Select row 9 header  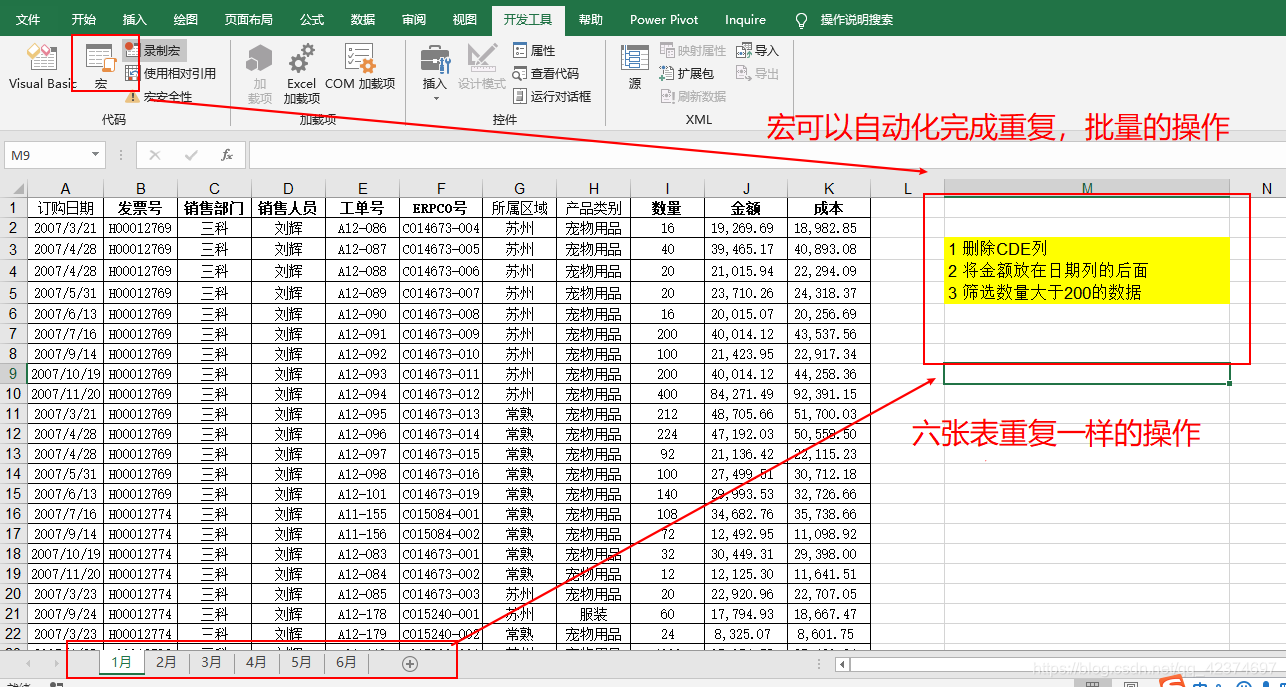coord(14,374)
